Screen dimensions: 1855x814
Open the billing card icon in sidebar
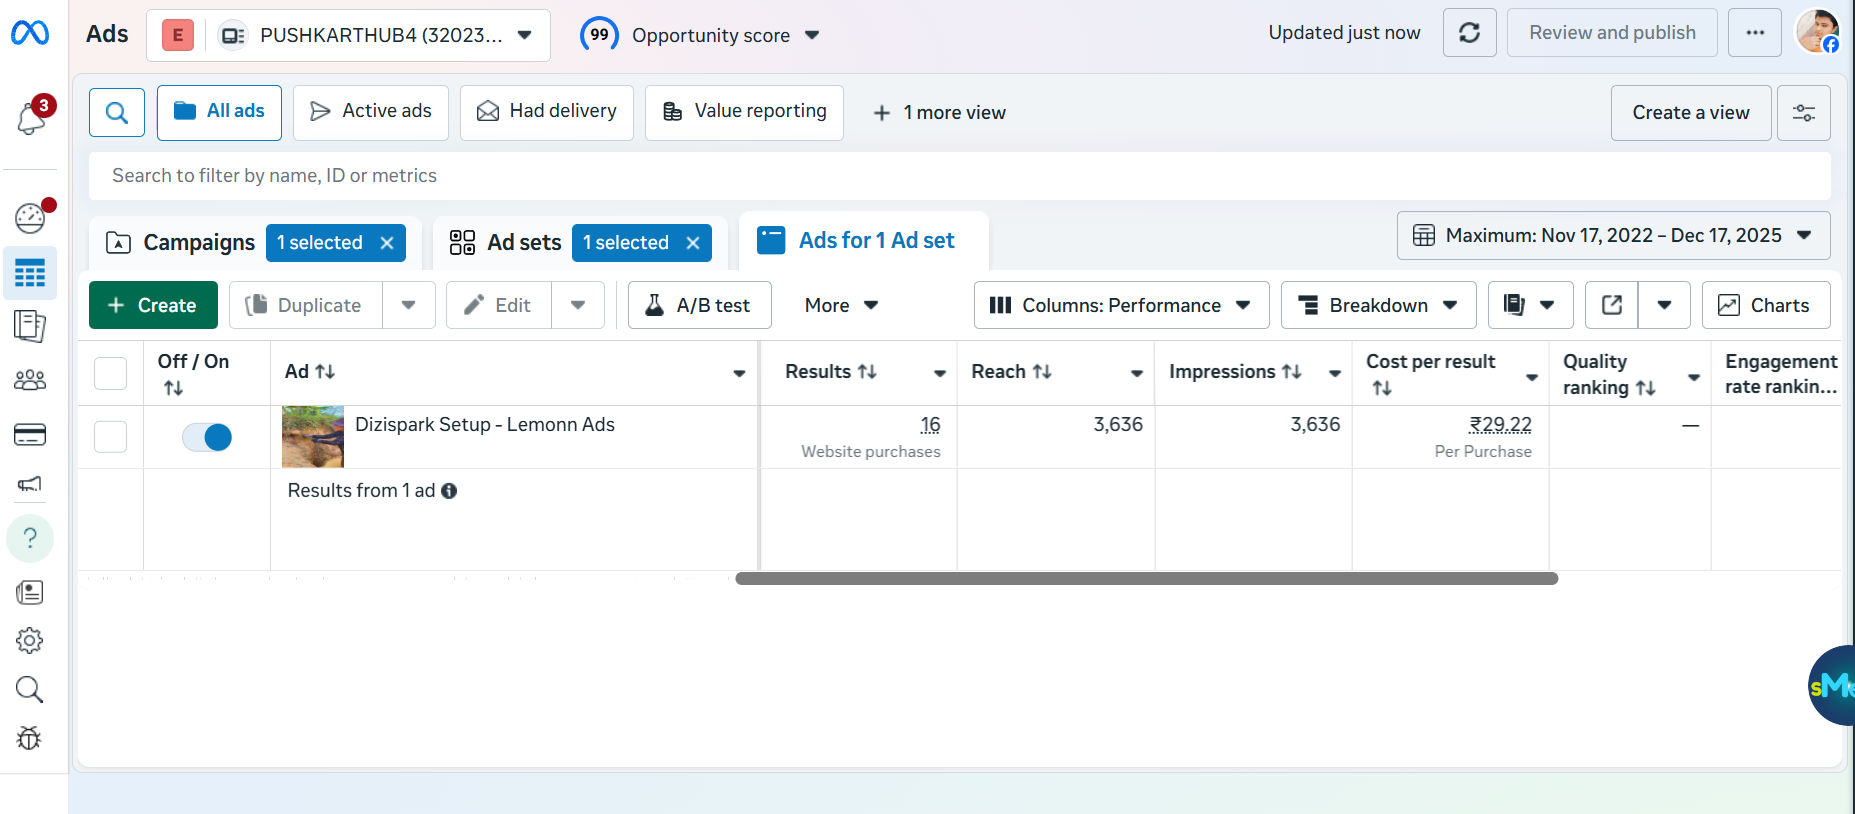30,434
